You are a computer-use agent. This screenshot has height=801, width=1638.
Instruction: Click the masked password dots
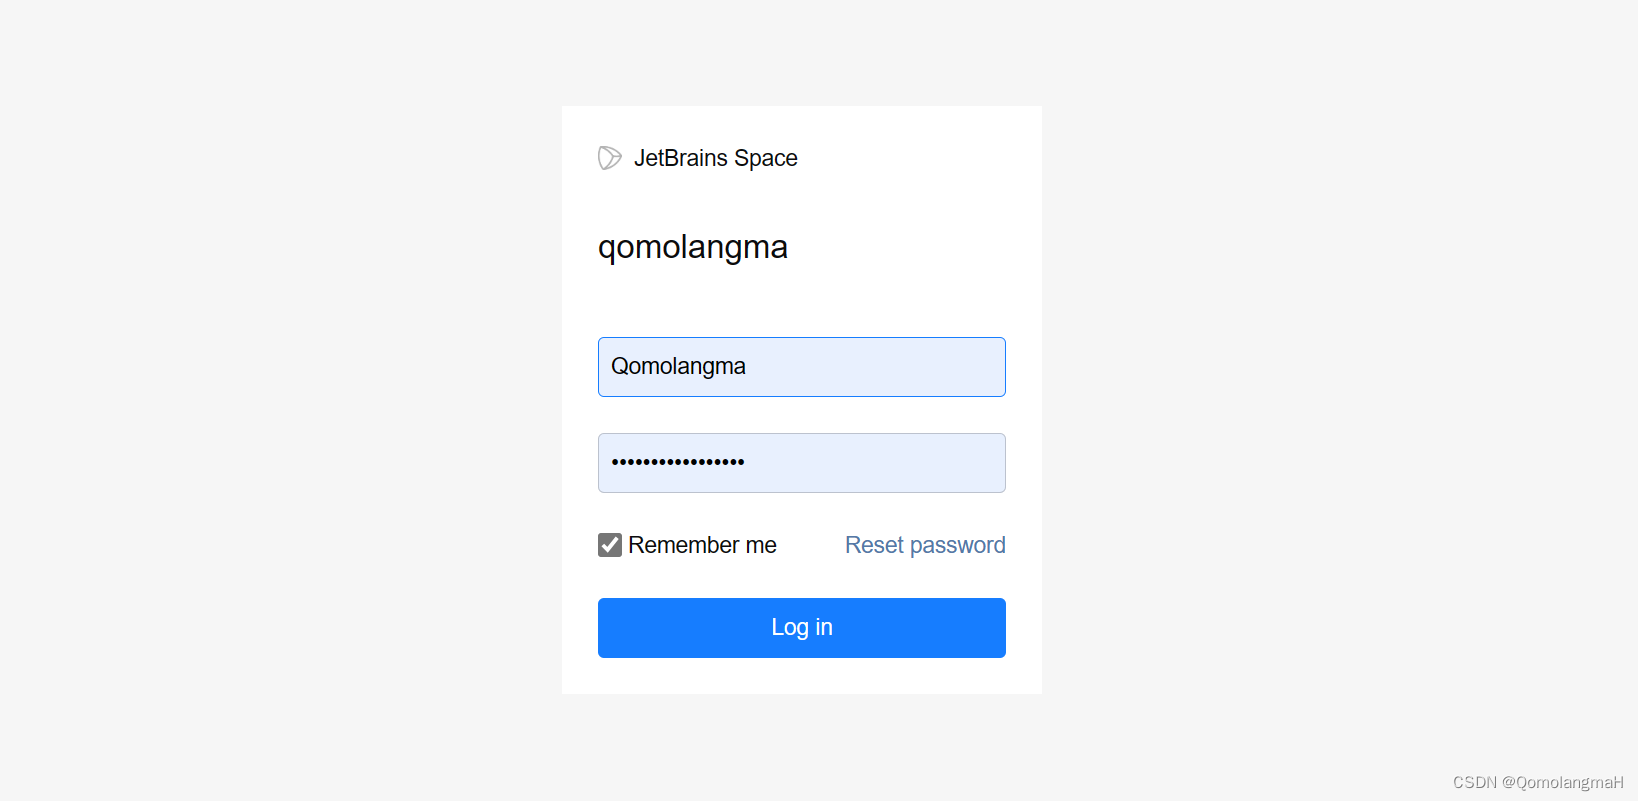click(677, 463)
